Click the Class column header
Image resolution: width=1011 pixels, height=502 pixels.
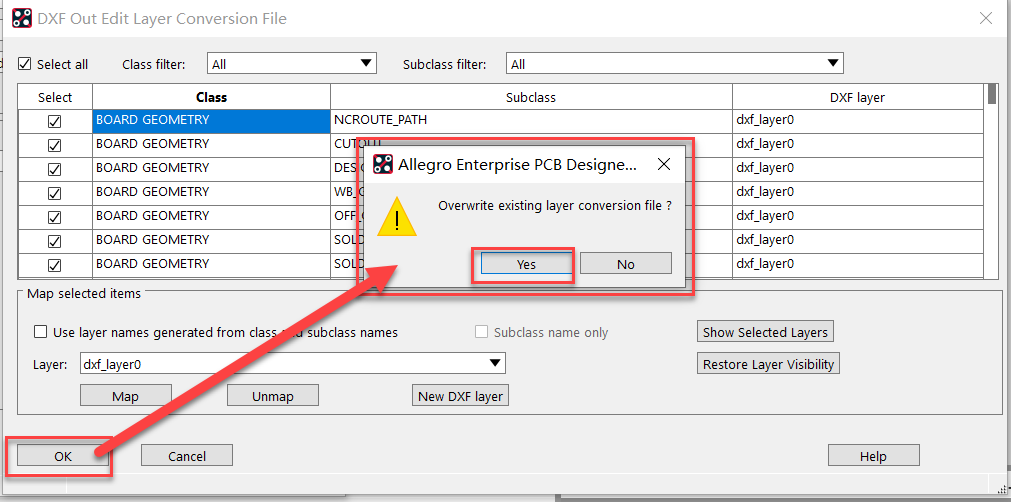(211, 97)
